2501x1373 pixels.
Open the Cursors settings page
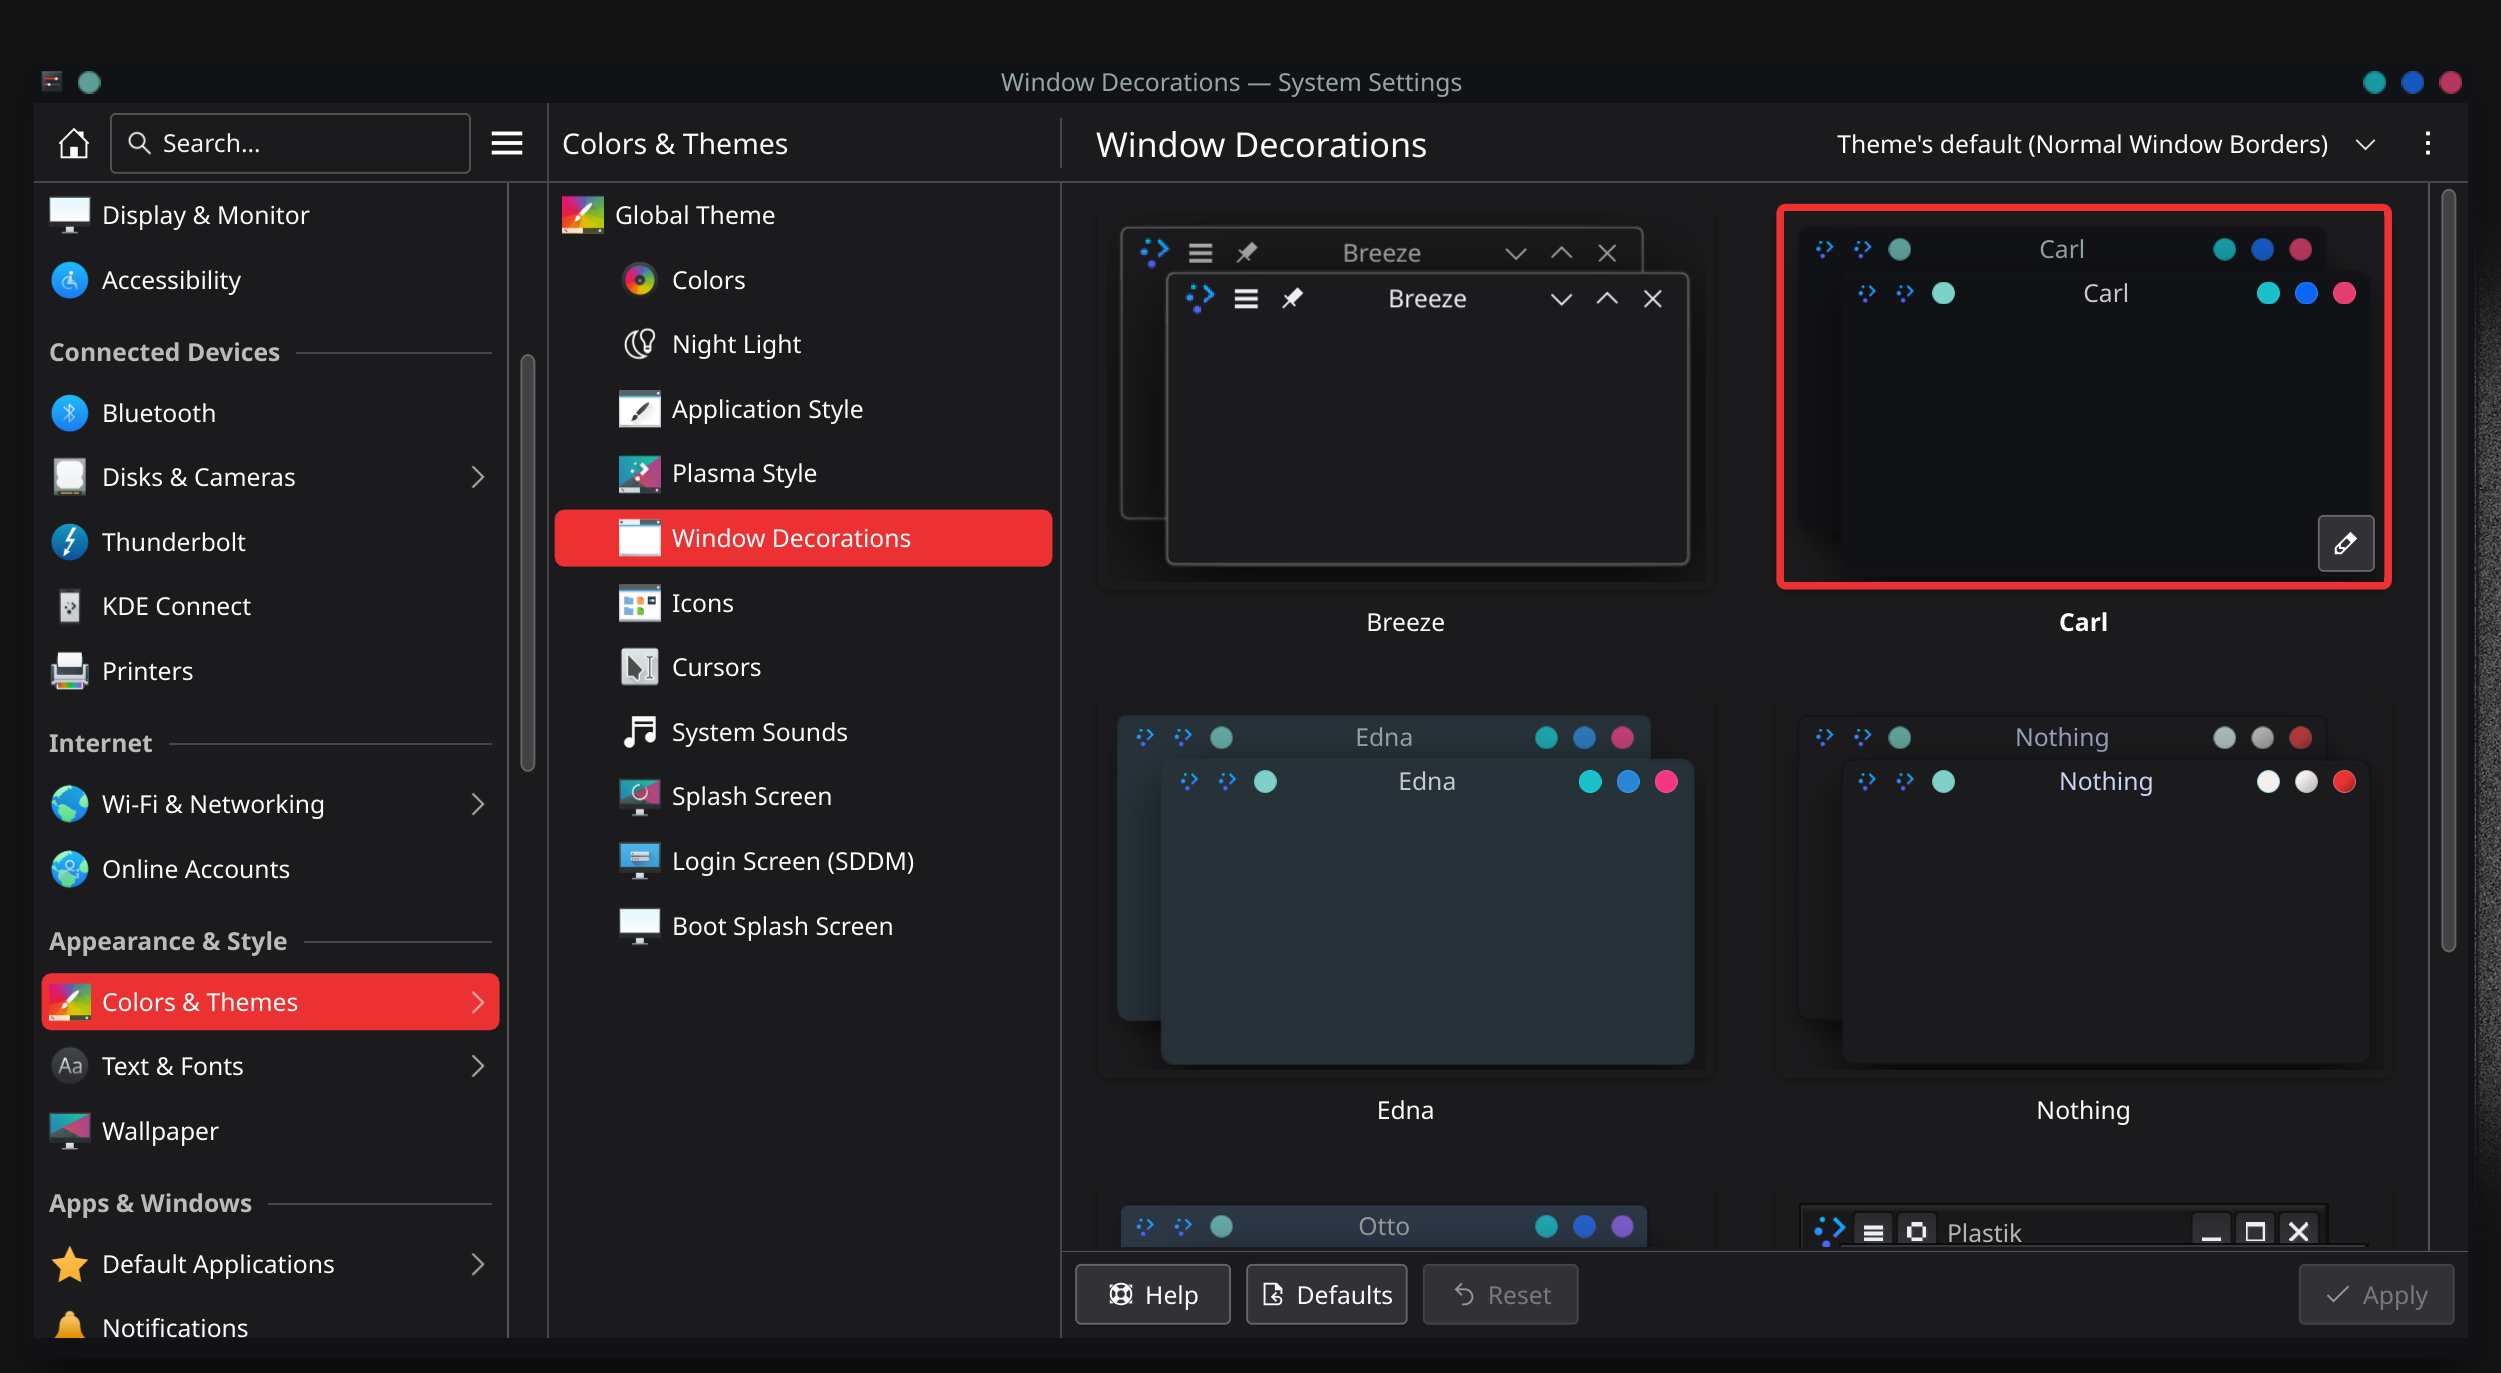pyautogui.click(x=803, y=667)
